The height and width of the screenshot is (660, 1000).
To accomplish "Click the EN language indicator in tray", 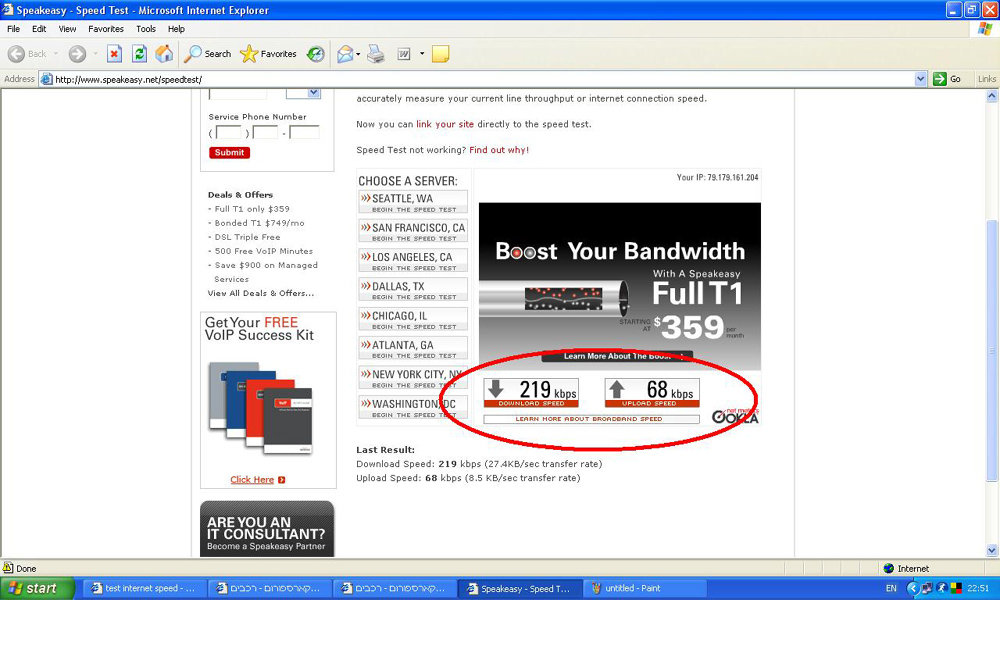I will click(x=891, y=589).
